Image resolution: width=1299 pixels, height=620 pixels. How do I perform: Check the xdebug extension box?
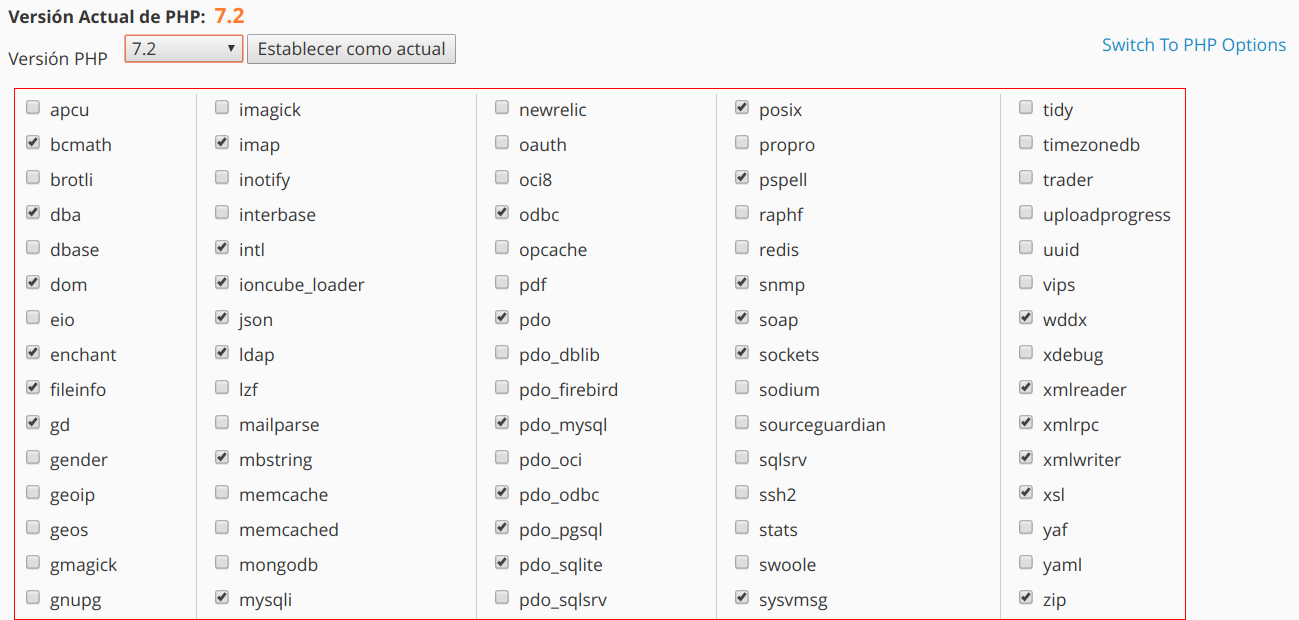coord(1026,353)
